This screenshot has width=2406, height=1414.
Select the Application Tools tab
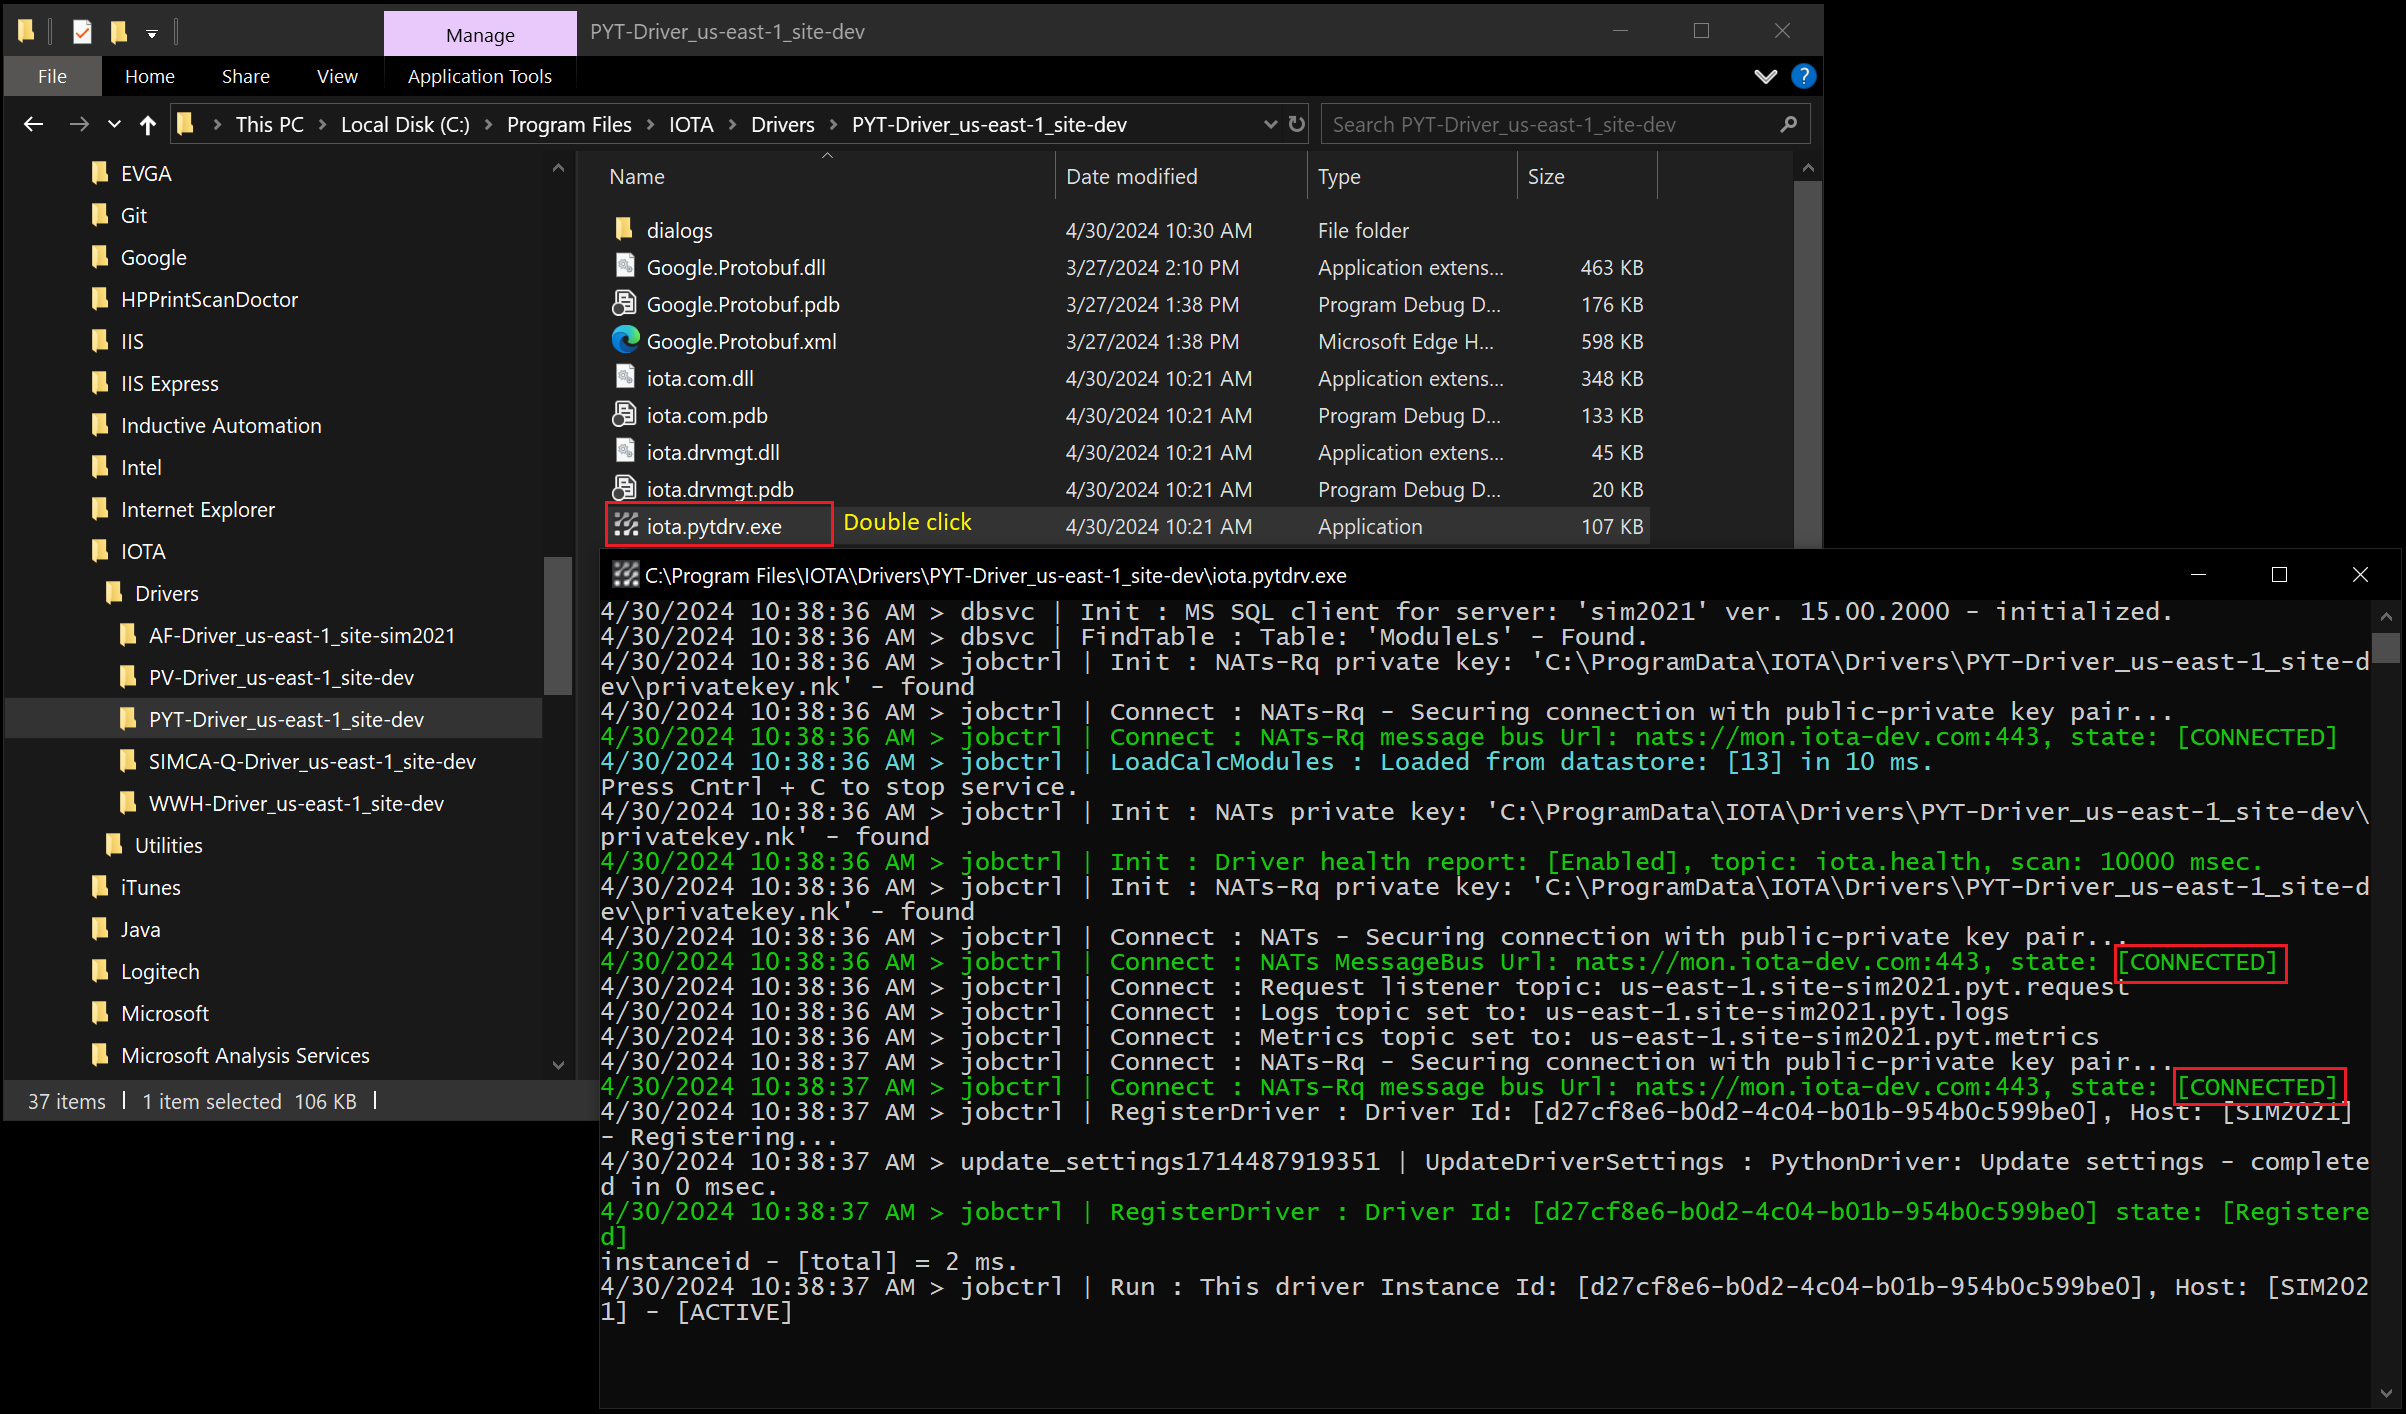pyautogui.click(x=479, y=76)
